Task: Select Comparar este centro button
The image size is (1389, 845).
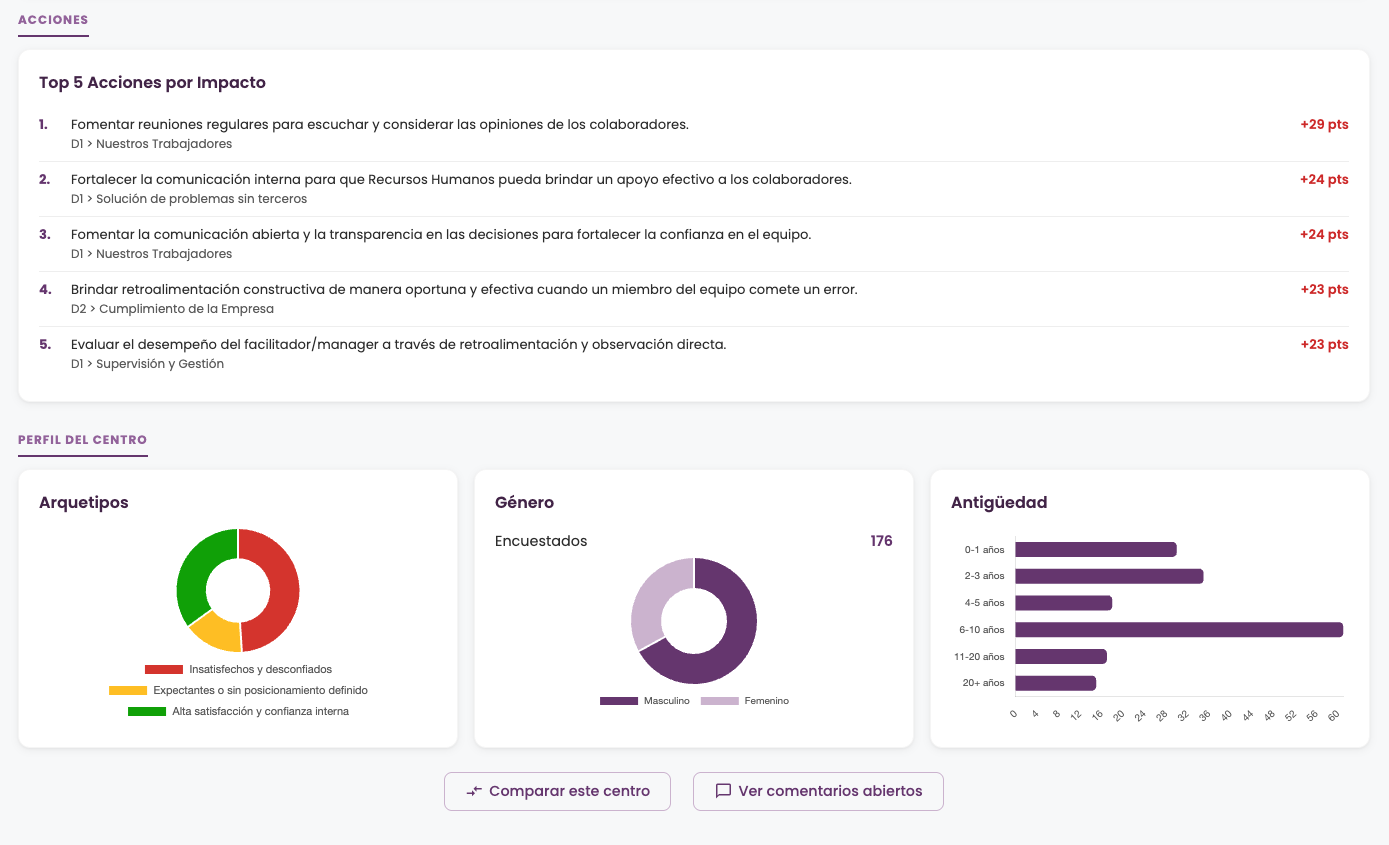Action: tap(557, 791)
